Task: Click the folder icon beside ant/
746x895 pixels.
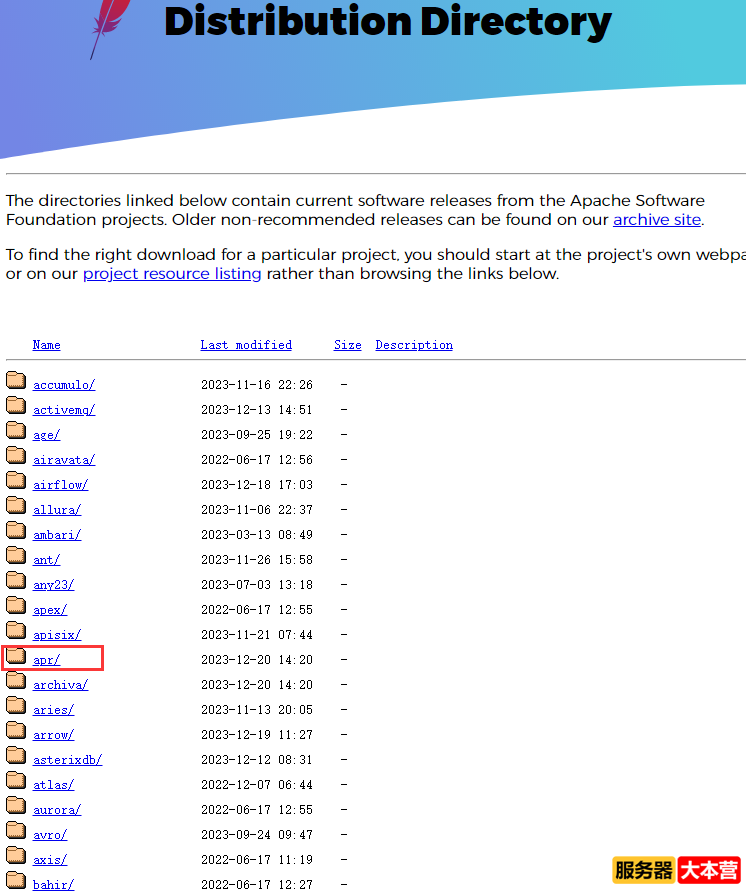Action: 16,555
